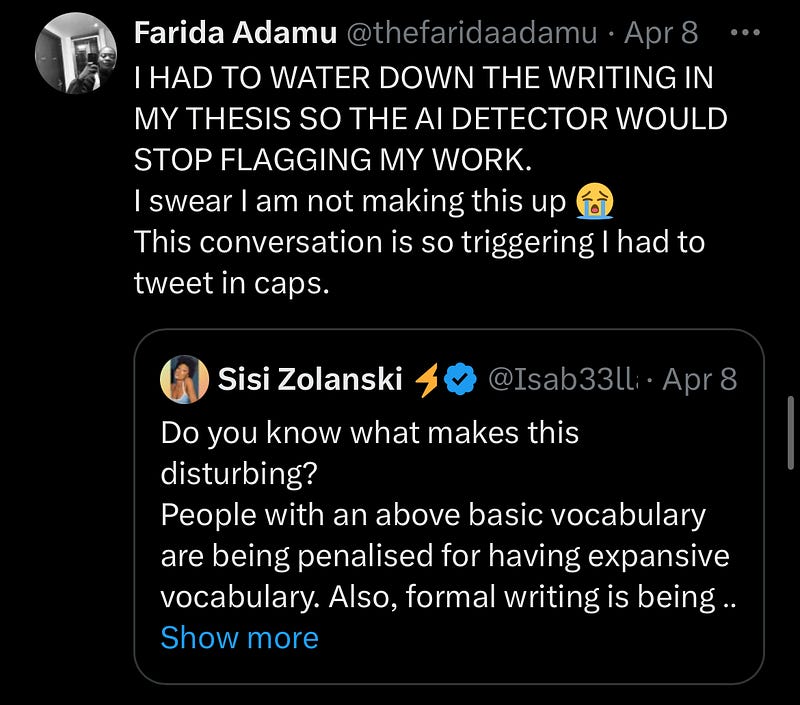Expand quoted tweet with Show more
800x705 pixels.
239,638
